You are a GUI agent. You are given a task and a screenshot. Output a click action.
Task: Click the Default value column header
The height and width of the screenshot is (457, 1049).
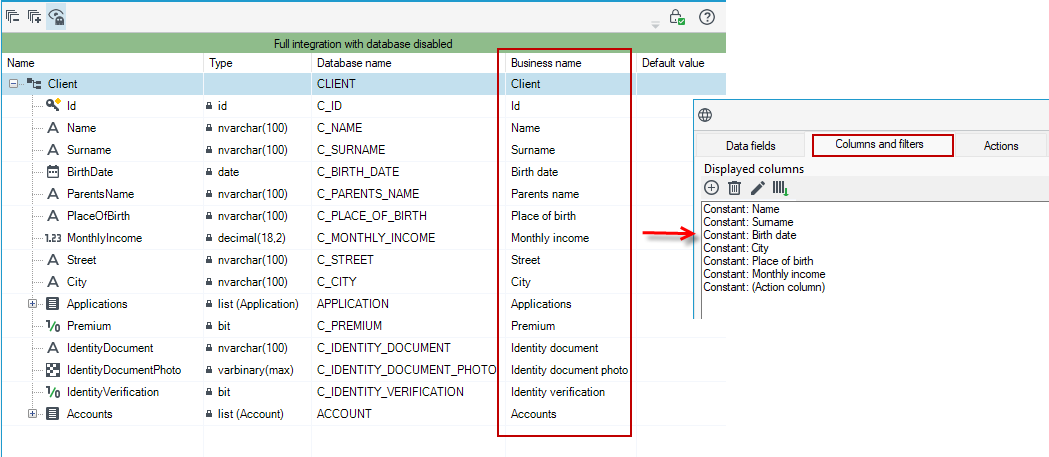(x=680, y=63)
